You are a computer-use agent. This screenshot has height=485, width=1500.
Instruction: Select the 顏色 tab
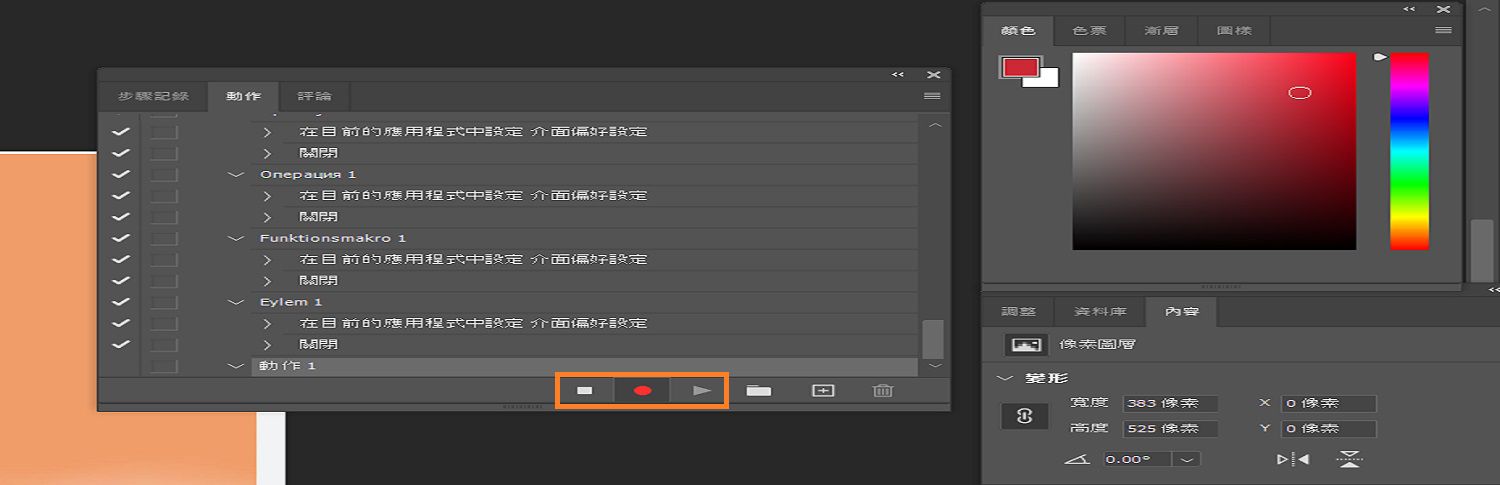(1018, 31)
